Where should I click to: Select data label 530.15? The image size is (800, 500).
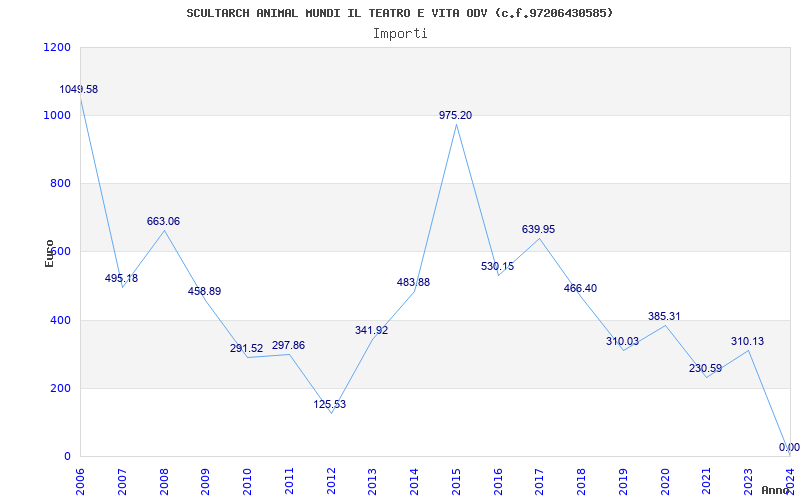pos(497,266)
